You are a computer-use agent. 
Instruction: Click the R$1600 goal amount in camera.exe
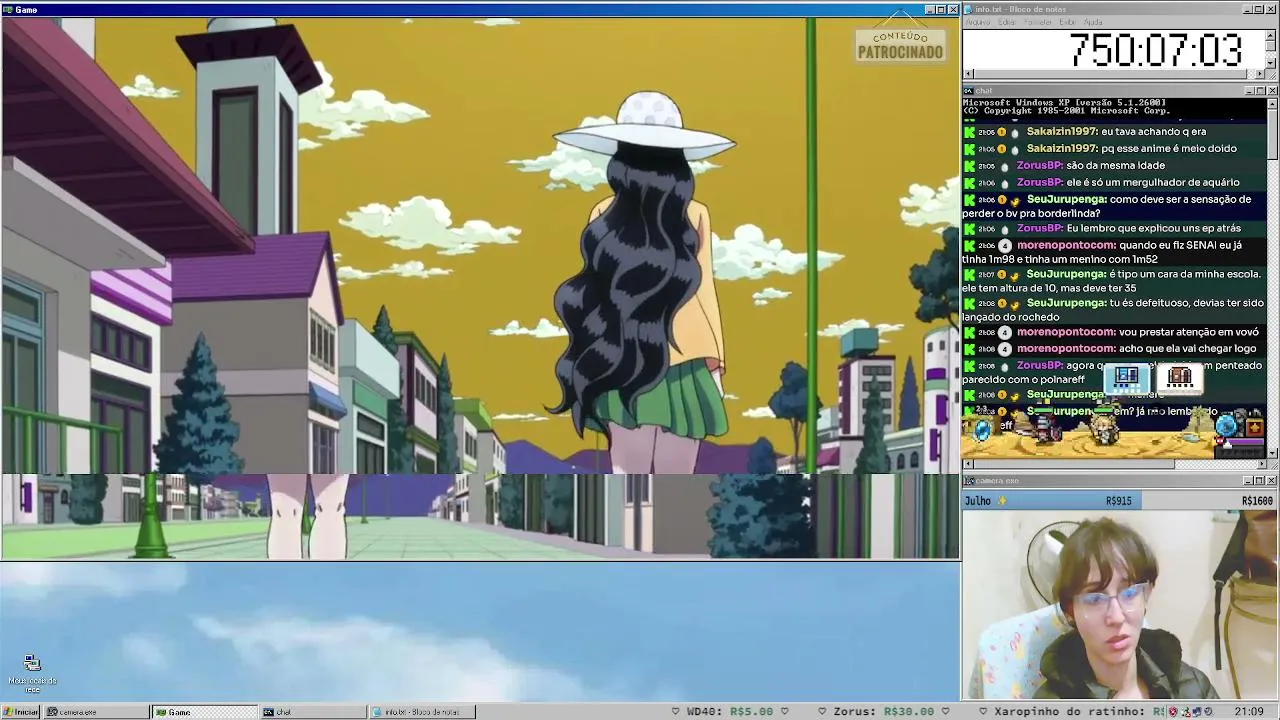click(1257, 501)
